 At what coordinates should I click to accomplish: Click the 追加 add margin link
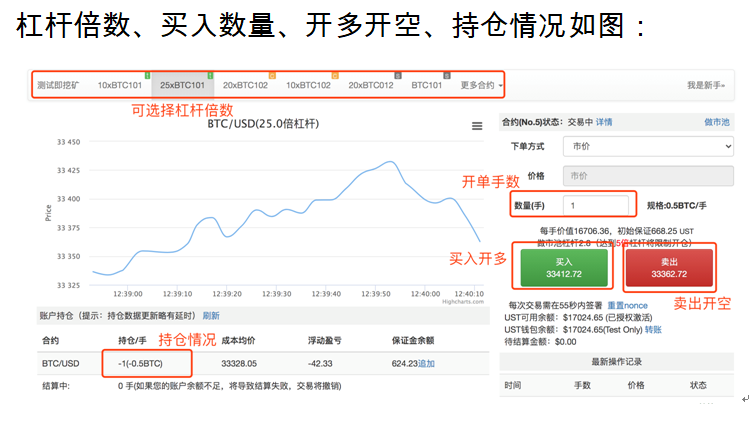426,364
